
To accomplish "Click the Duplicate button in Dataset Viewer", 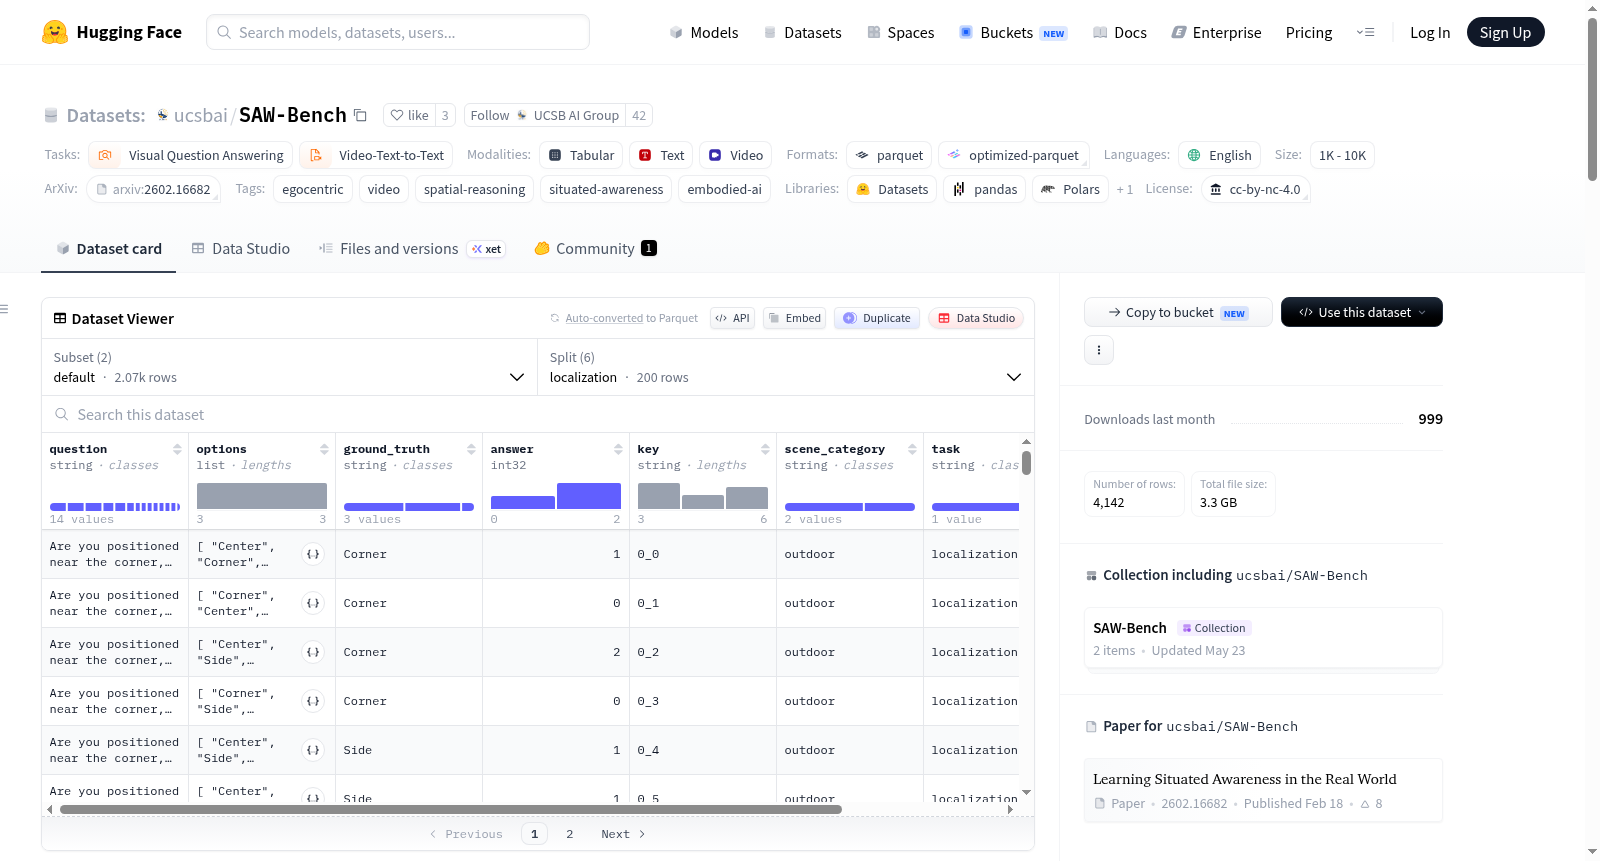I will pyautogui.click(x=877, y=318).
